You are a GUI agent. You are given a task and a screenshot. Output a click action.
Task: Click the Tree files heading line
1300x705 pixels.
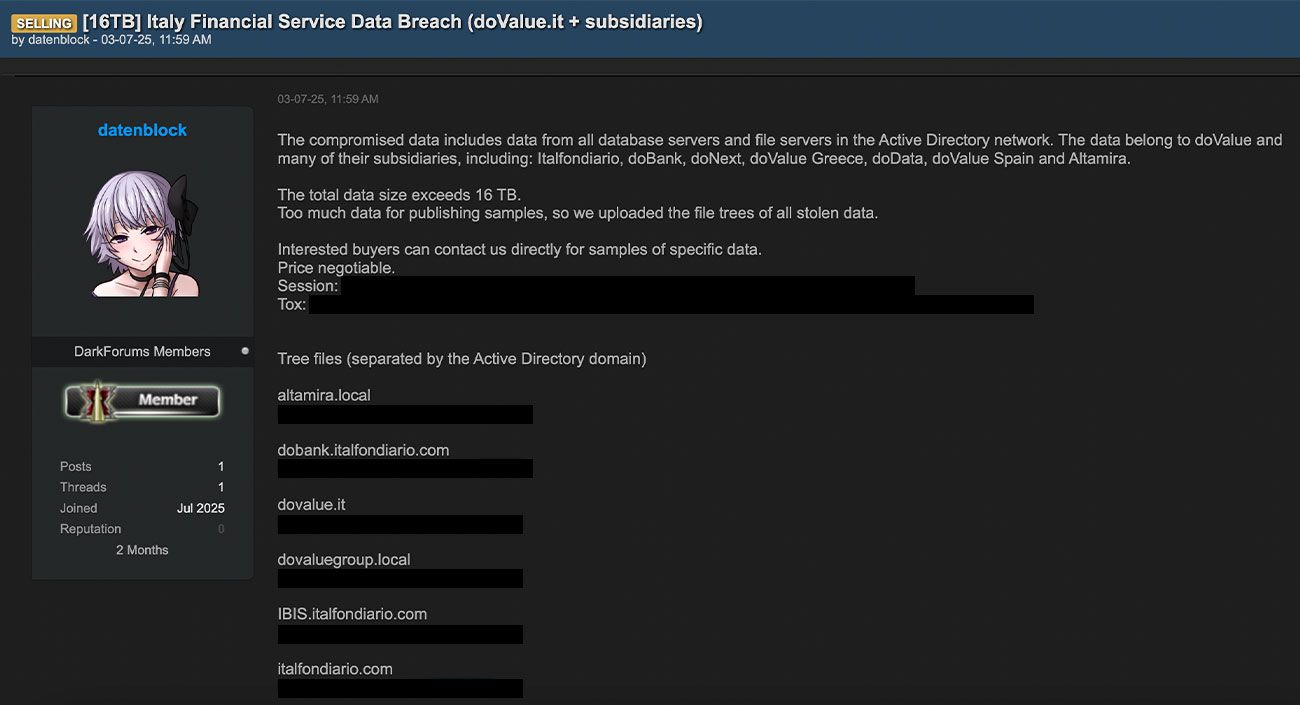[x=462, y=359]
